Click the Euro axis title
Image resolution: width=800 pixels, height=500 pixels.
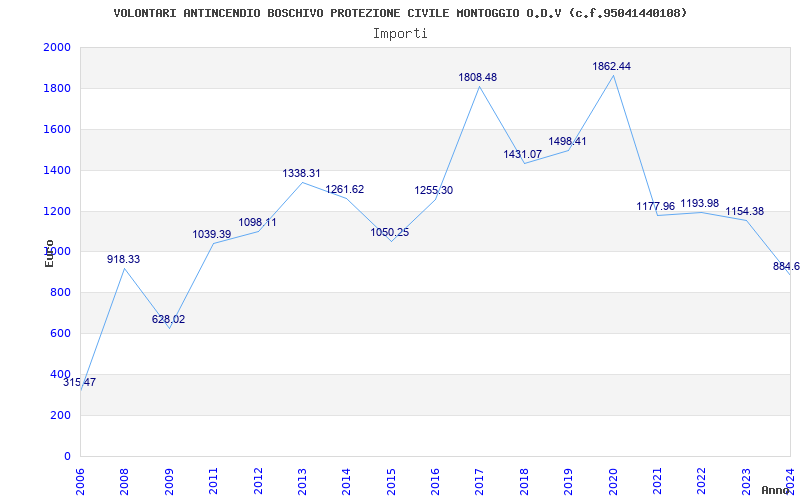click(49, 253)
